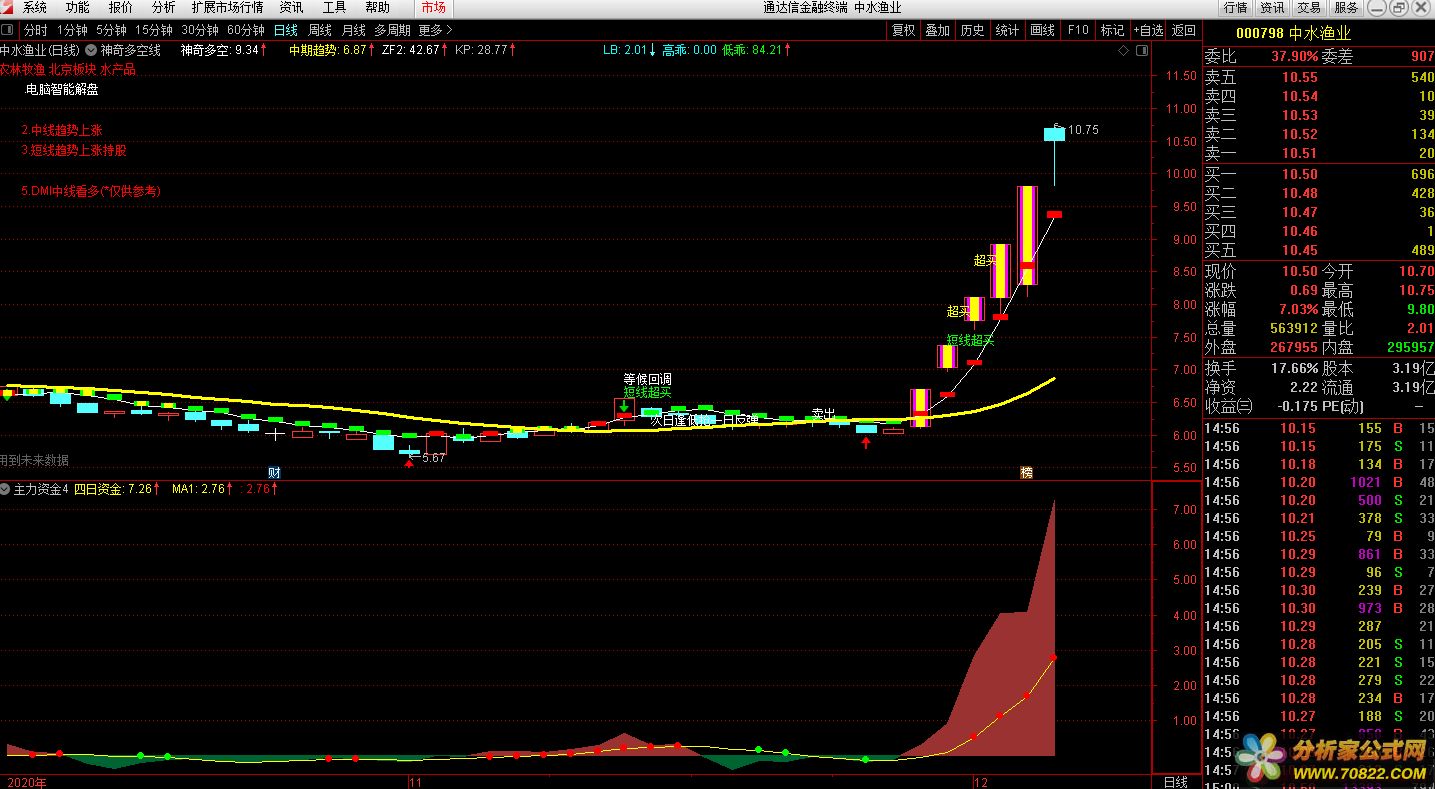Click the 交易 trading button
The height and width of the screenshot is (789, 1435).
pyautogui.click(x=1310, y=7)
